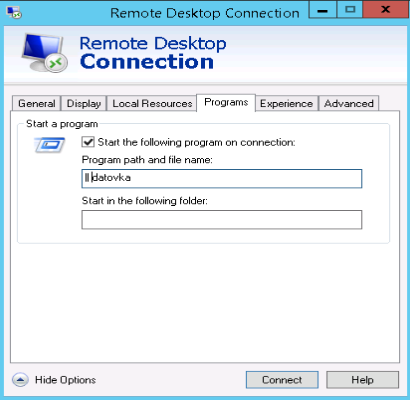Image resolution: width=410 pixels, height=400 pixels.
Task: Click the program window icon beside Start a program
Action: (x=50, y=145)
